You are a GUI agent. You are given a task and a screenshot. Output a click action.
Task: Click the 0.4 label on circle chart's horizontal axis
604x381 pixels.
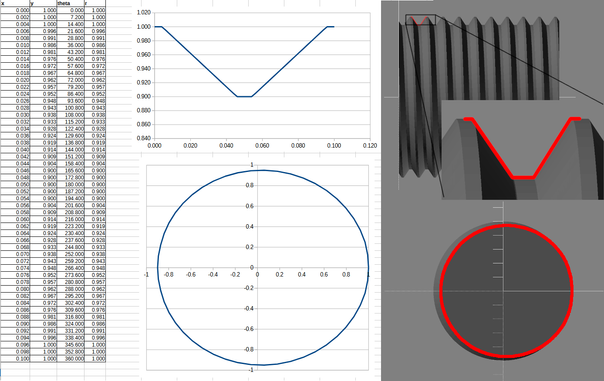(302, 275)
